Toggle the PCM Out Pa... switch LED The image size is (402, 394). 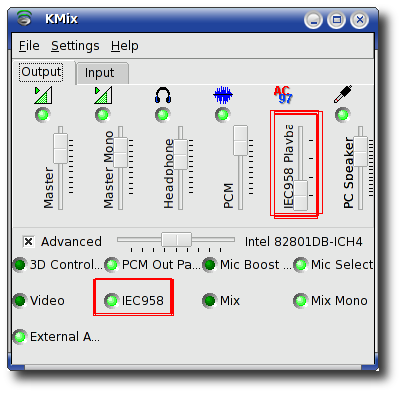(111, 265)
